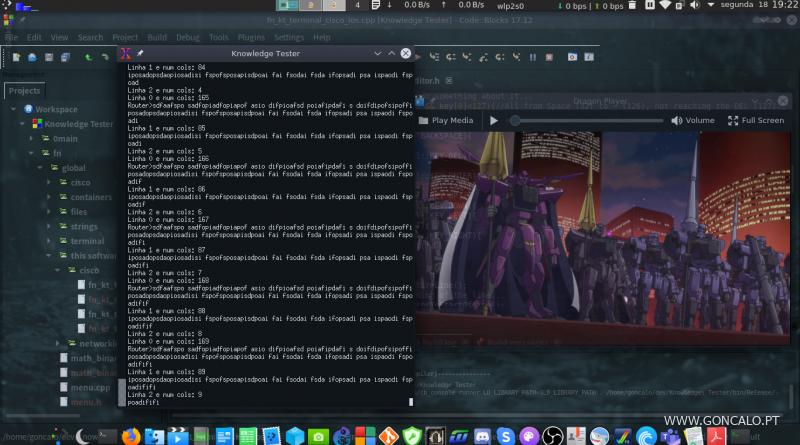This screenshot has width=800, height=445.
Task: Click the debugger Step into instruction icon
Action: (x=516, y=57)
